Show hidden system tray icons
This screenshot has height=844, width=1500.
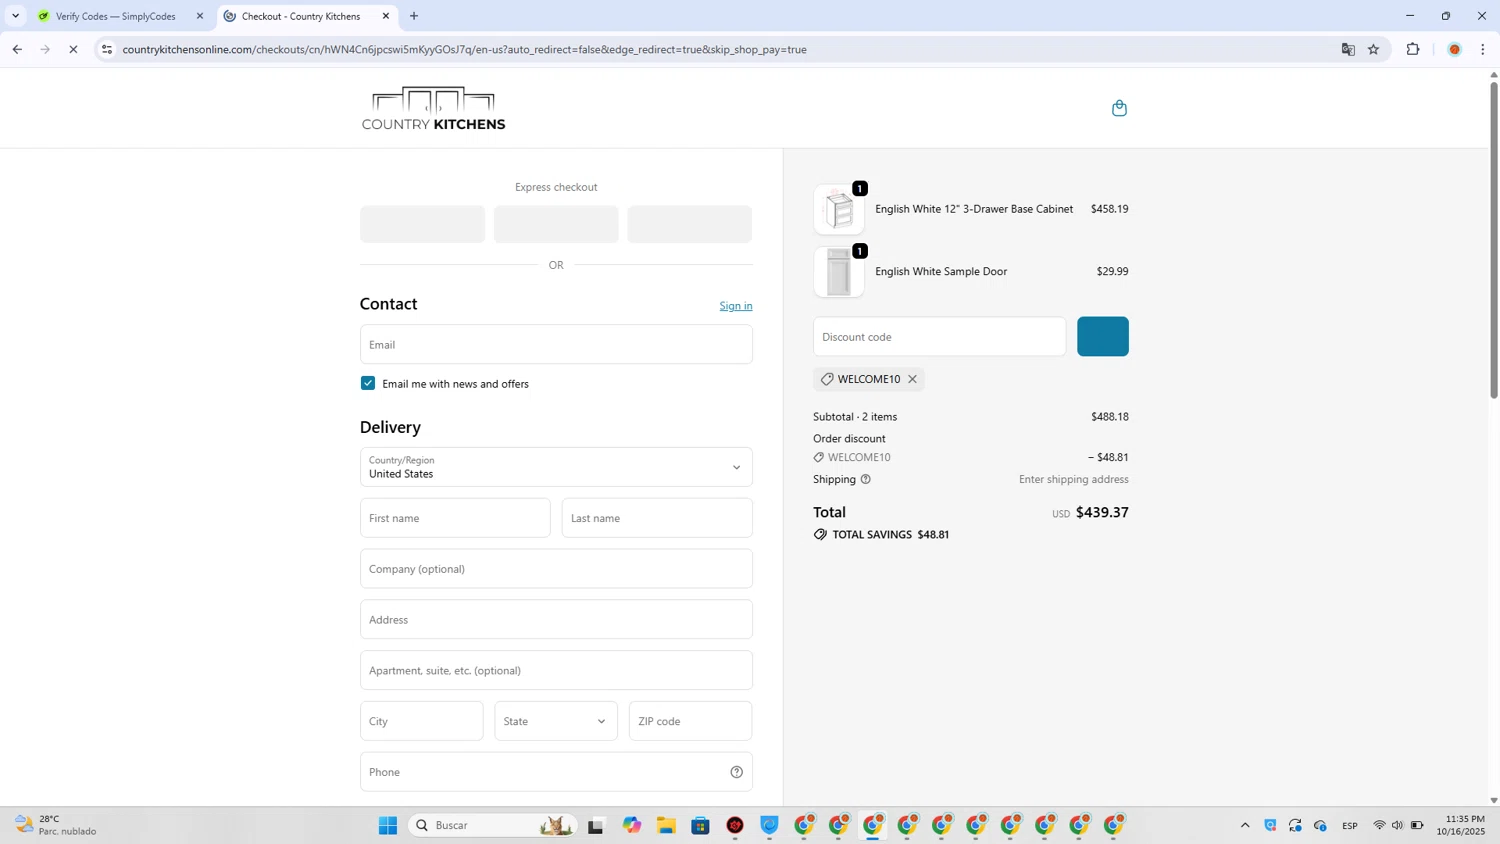[1245, 825]
